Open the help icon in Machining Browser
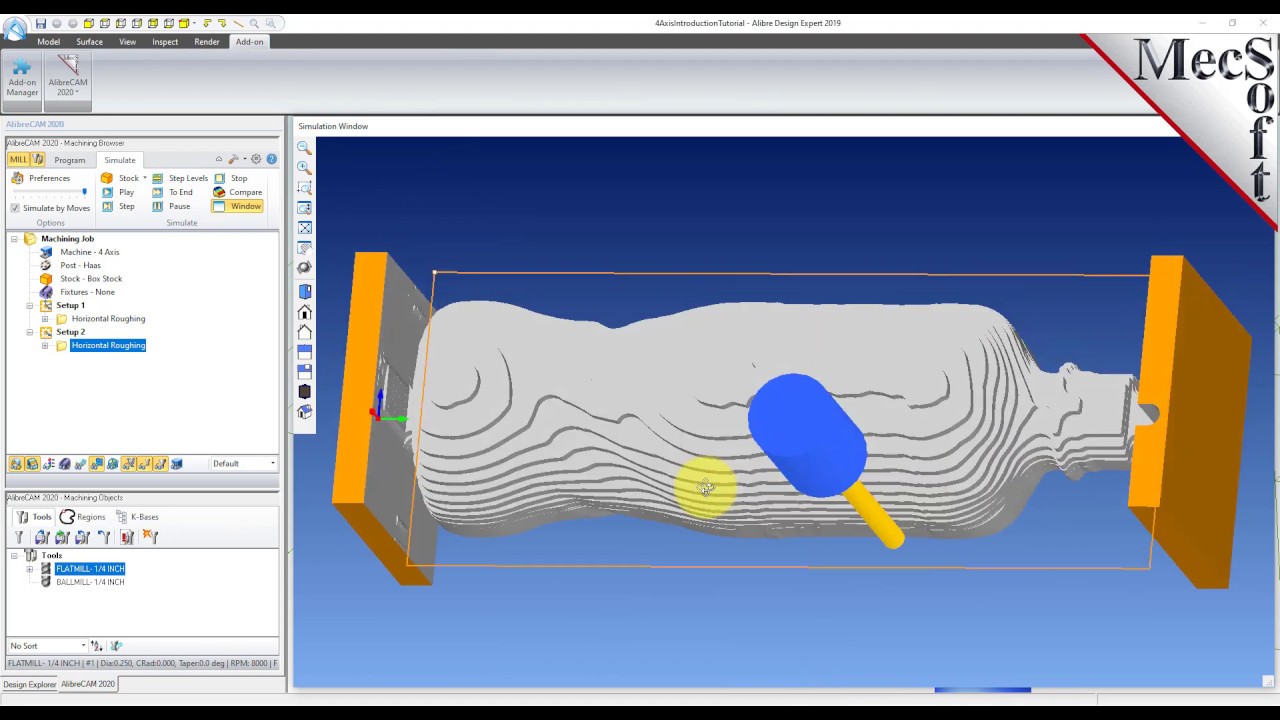 pos(271,159)
